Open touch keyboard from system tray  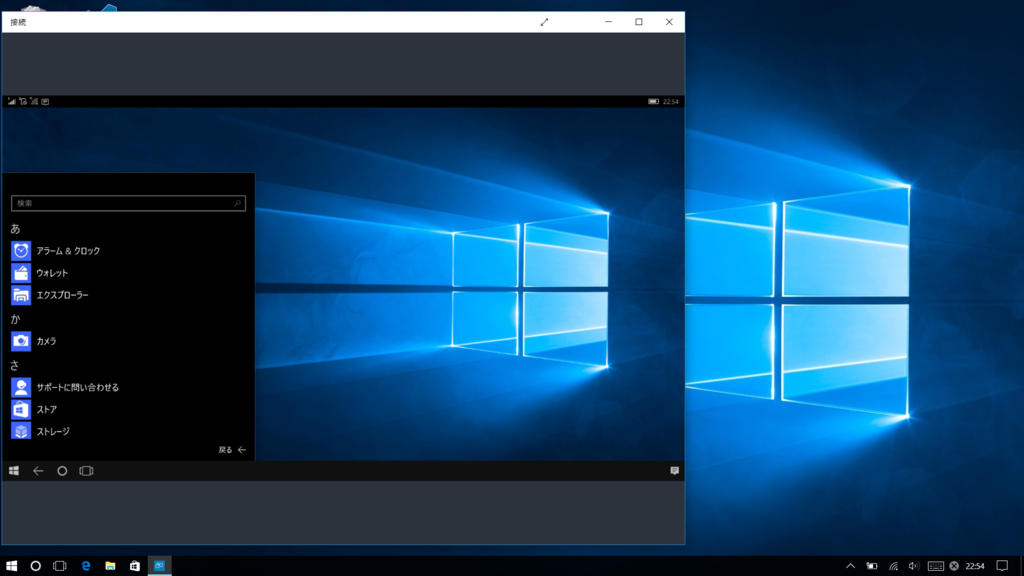click(x=935, y=566)
